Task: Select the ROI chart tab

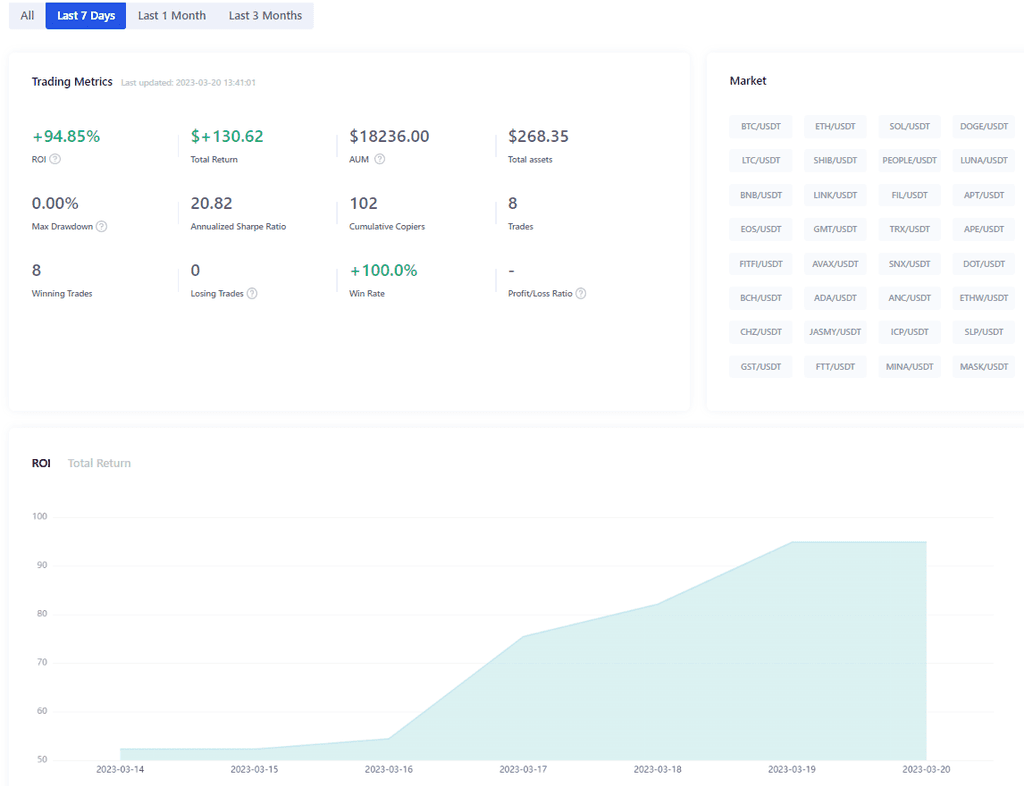Action: click(x=41, y=463)
